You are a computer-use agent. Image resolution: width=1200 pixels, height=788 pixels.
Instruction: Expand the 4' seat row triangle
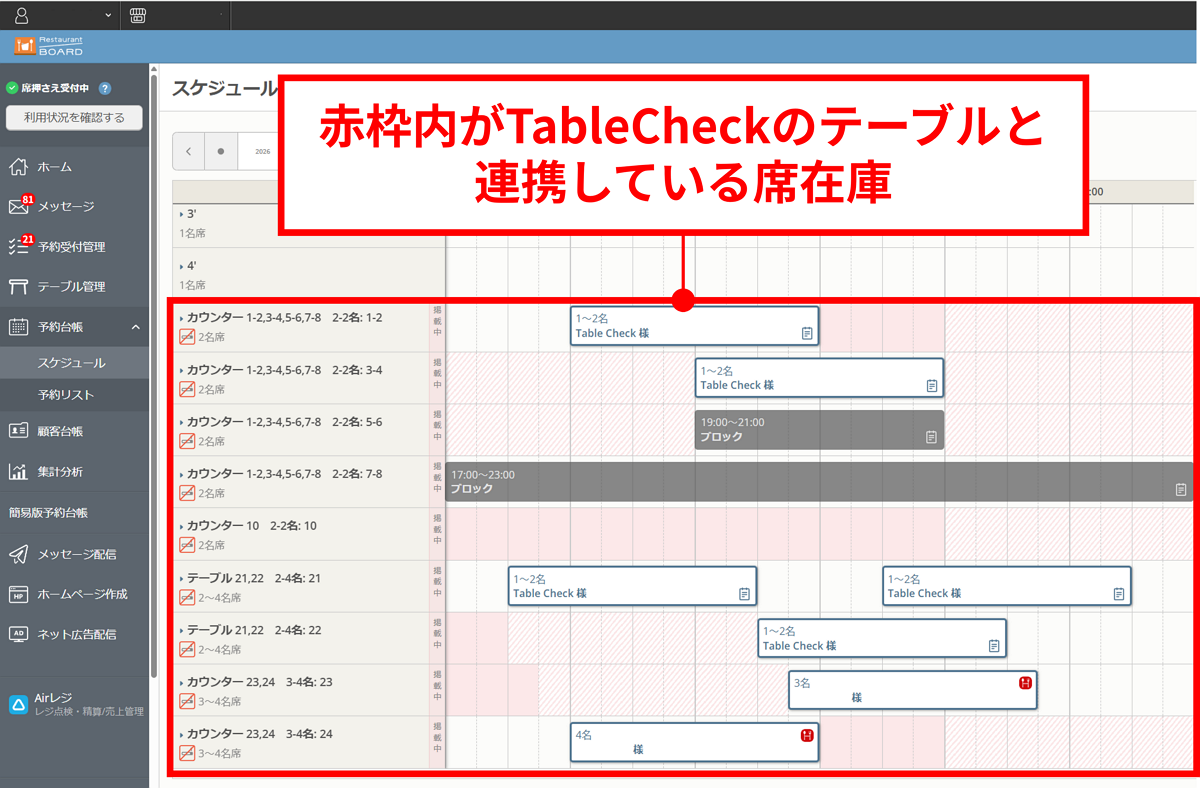click(181, 267)
